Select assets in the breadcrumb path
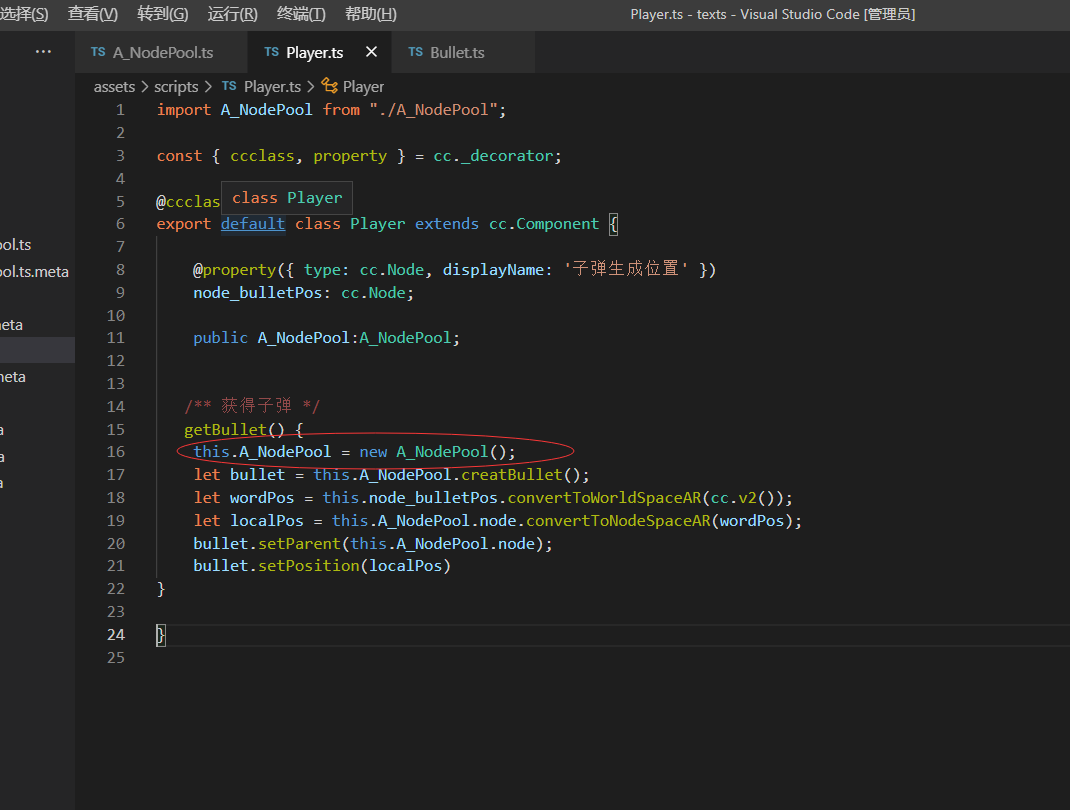Image resolution: width=1070 pixels, height=810 pixels. coord(115,87)
